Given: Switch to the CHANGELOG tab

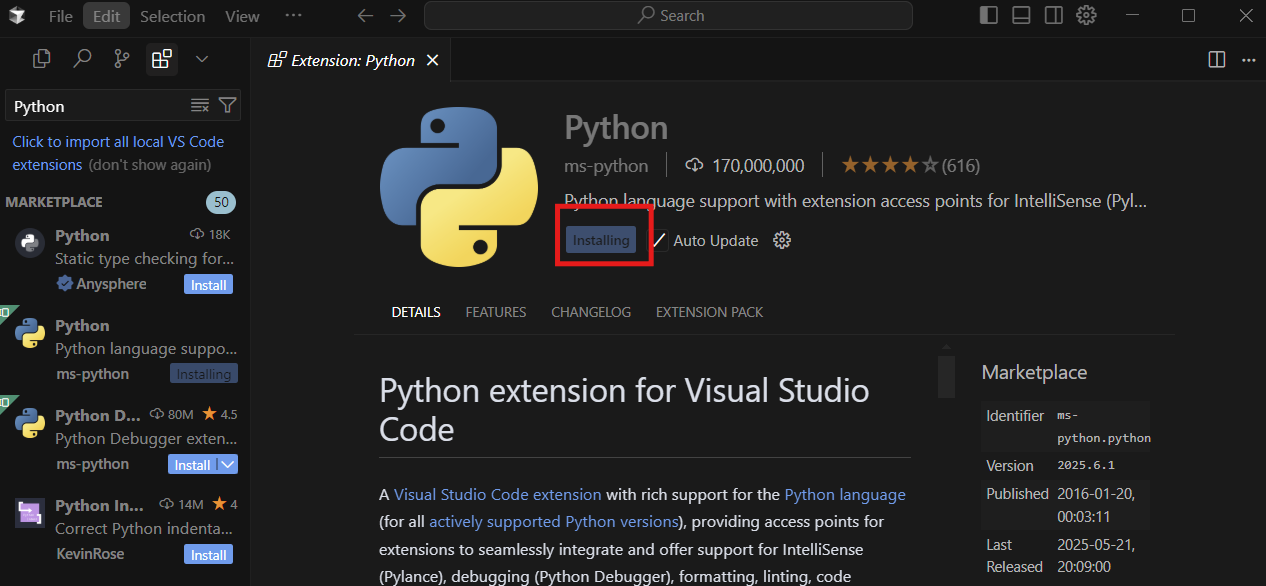Looking at the screenshot, I should coord(591,312).
